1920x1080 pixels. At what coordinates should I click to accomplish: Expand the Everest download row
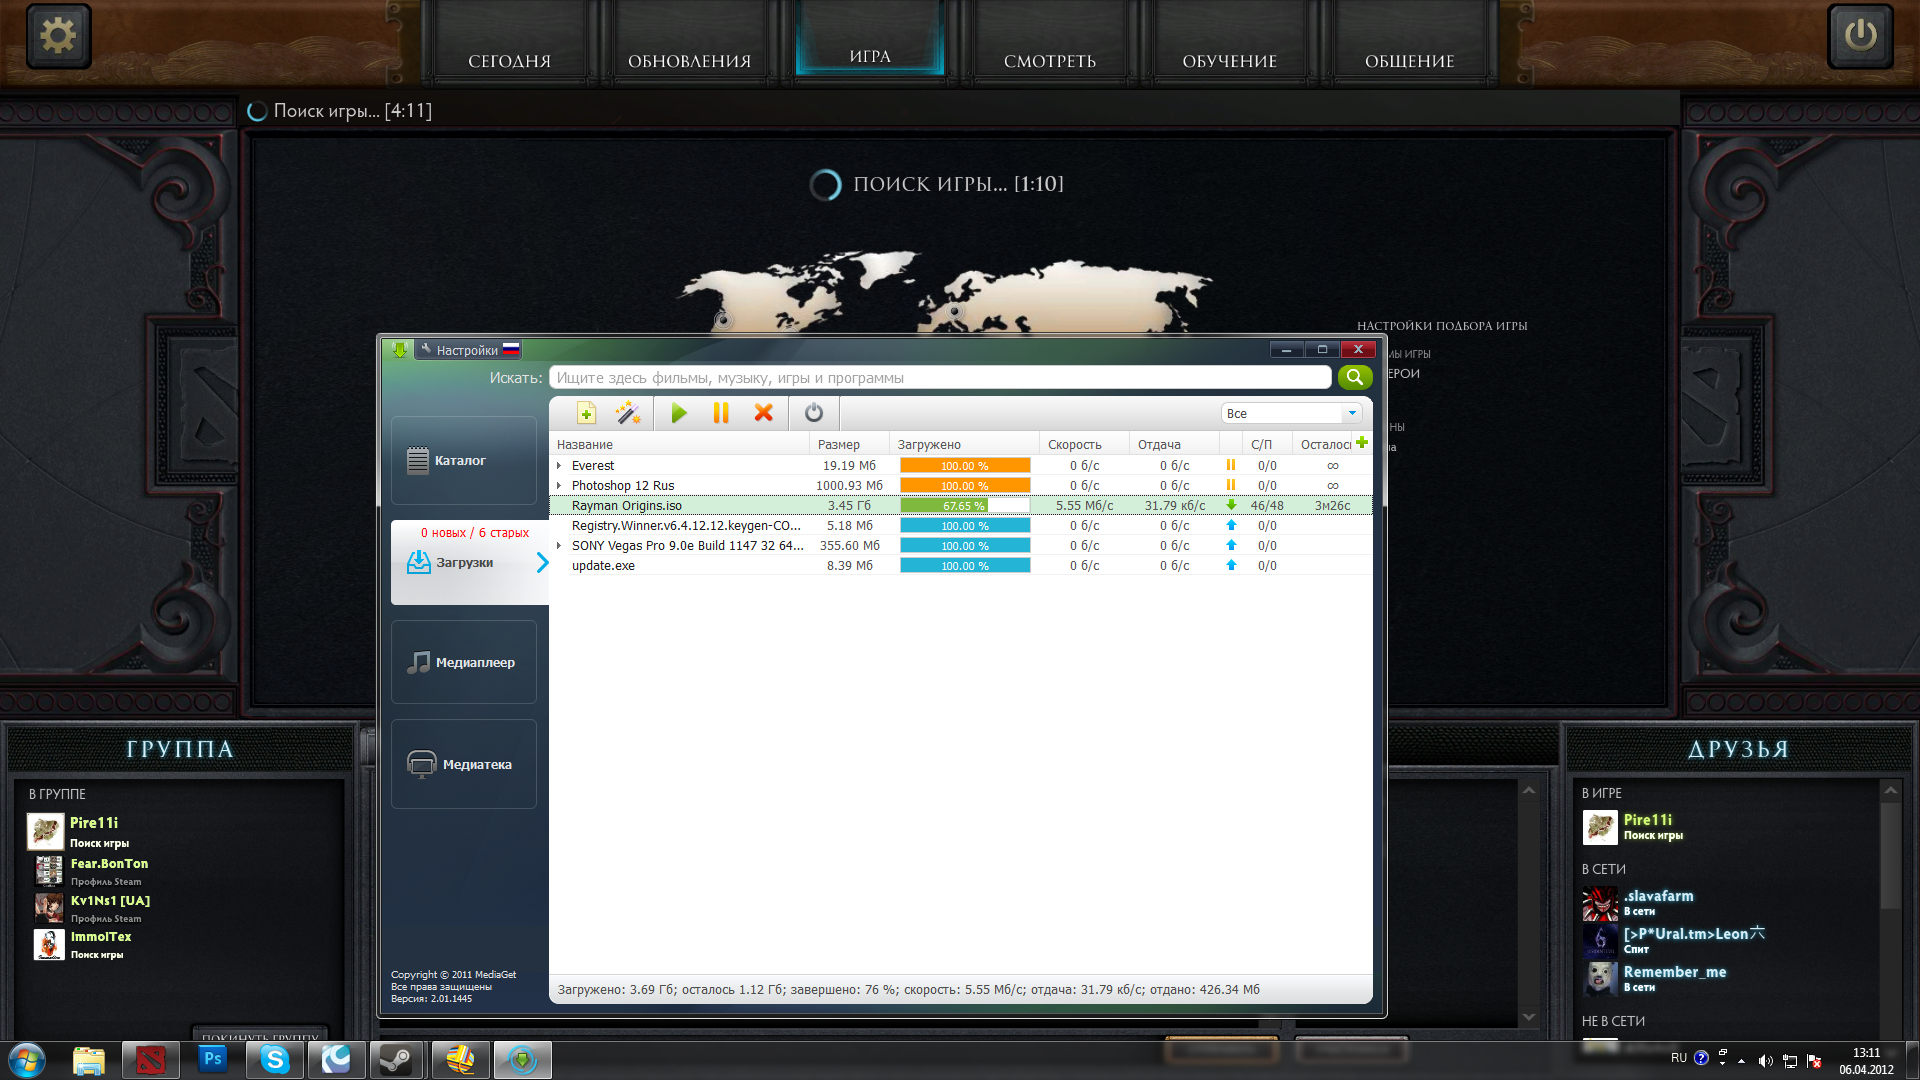coord(559,466)
